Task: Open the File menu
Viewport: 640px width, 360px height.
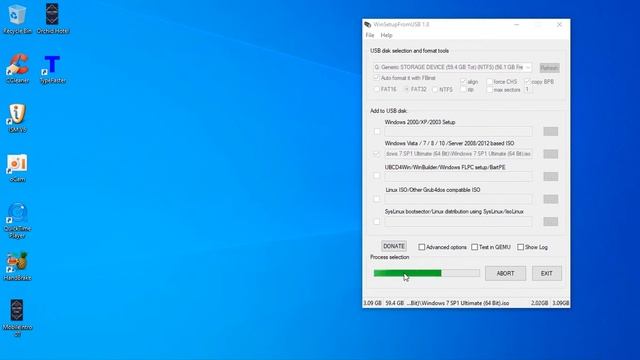Action: (370, 36)
